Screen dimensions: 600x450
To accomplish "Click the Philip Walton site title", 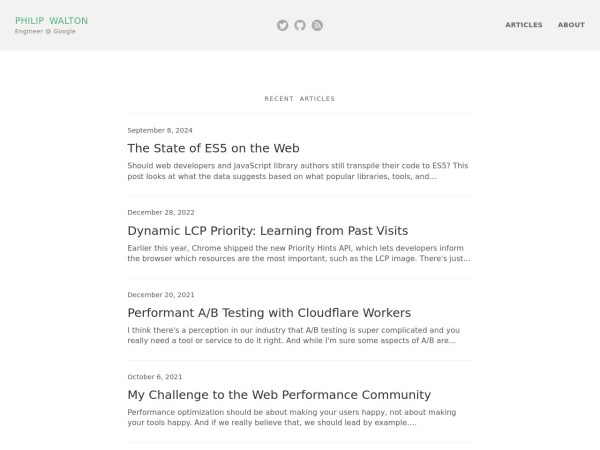I will tap(51, 20).
